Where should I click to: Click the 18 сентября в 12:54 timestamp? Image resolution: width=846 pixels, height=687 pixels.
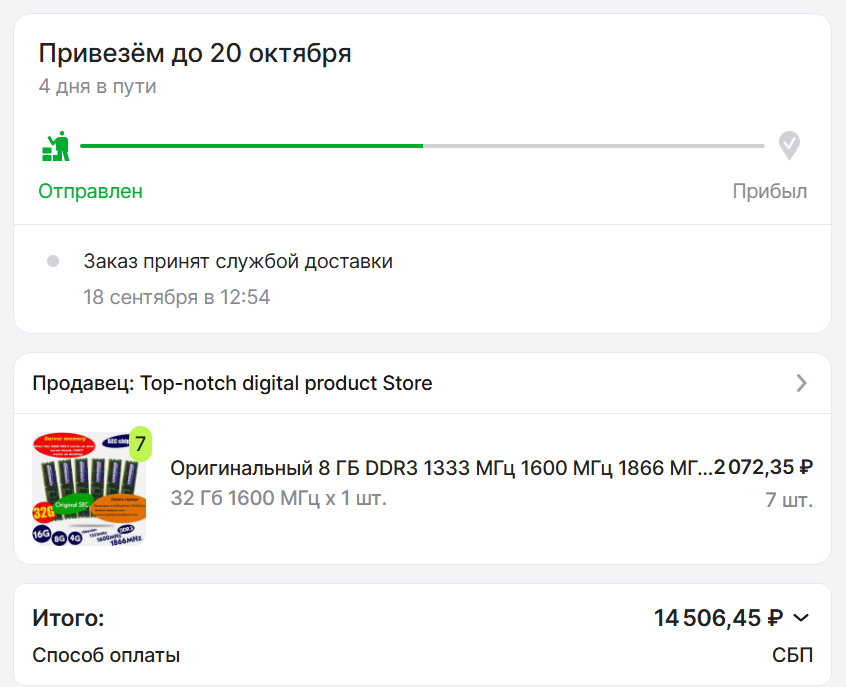tap(176, 297)
